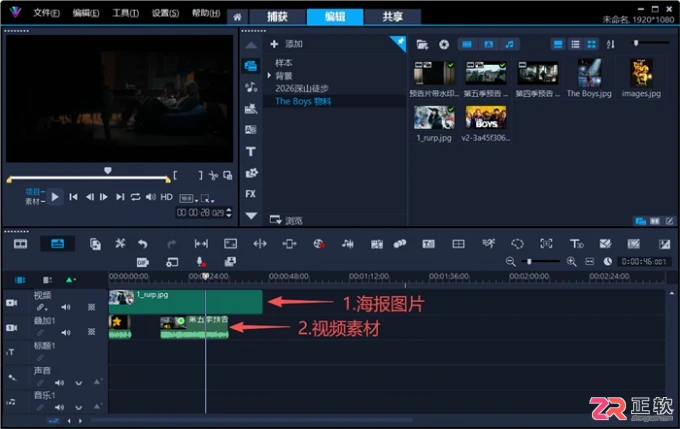Viewport: 680px width, 429px height.
Task: Play the preview video
Action: pyautogui.click(x=55, y=197)
